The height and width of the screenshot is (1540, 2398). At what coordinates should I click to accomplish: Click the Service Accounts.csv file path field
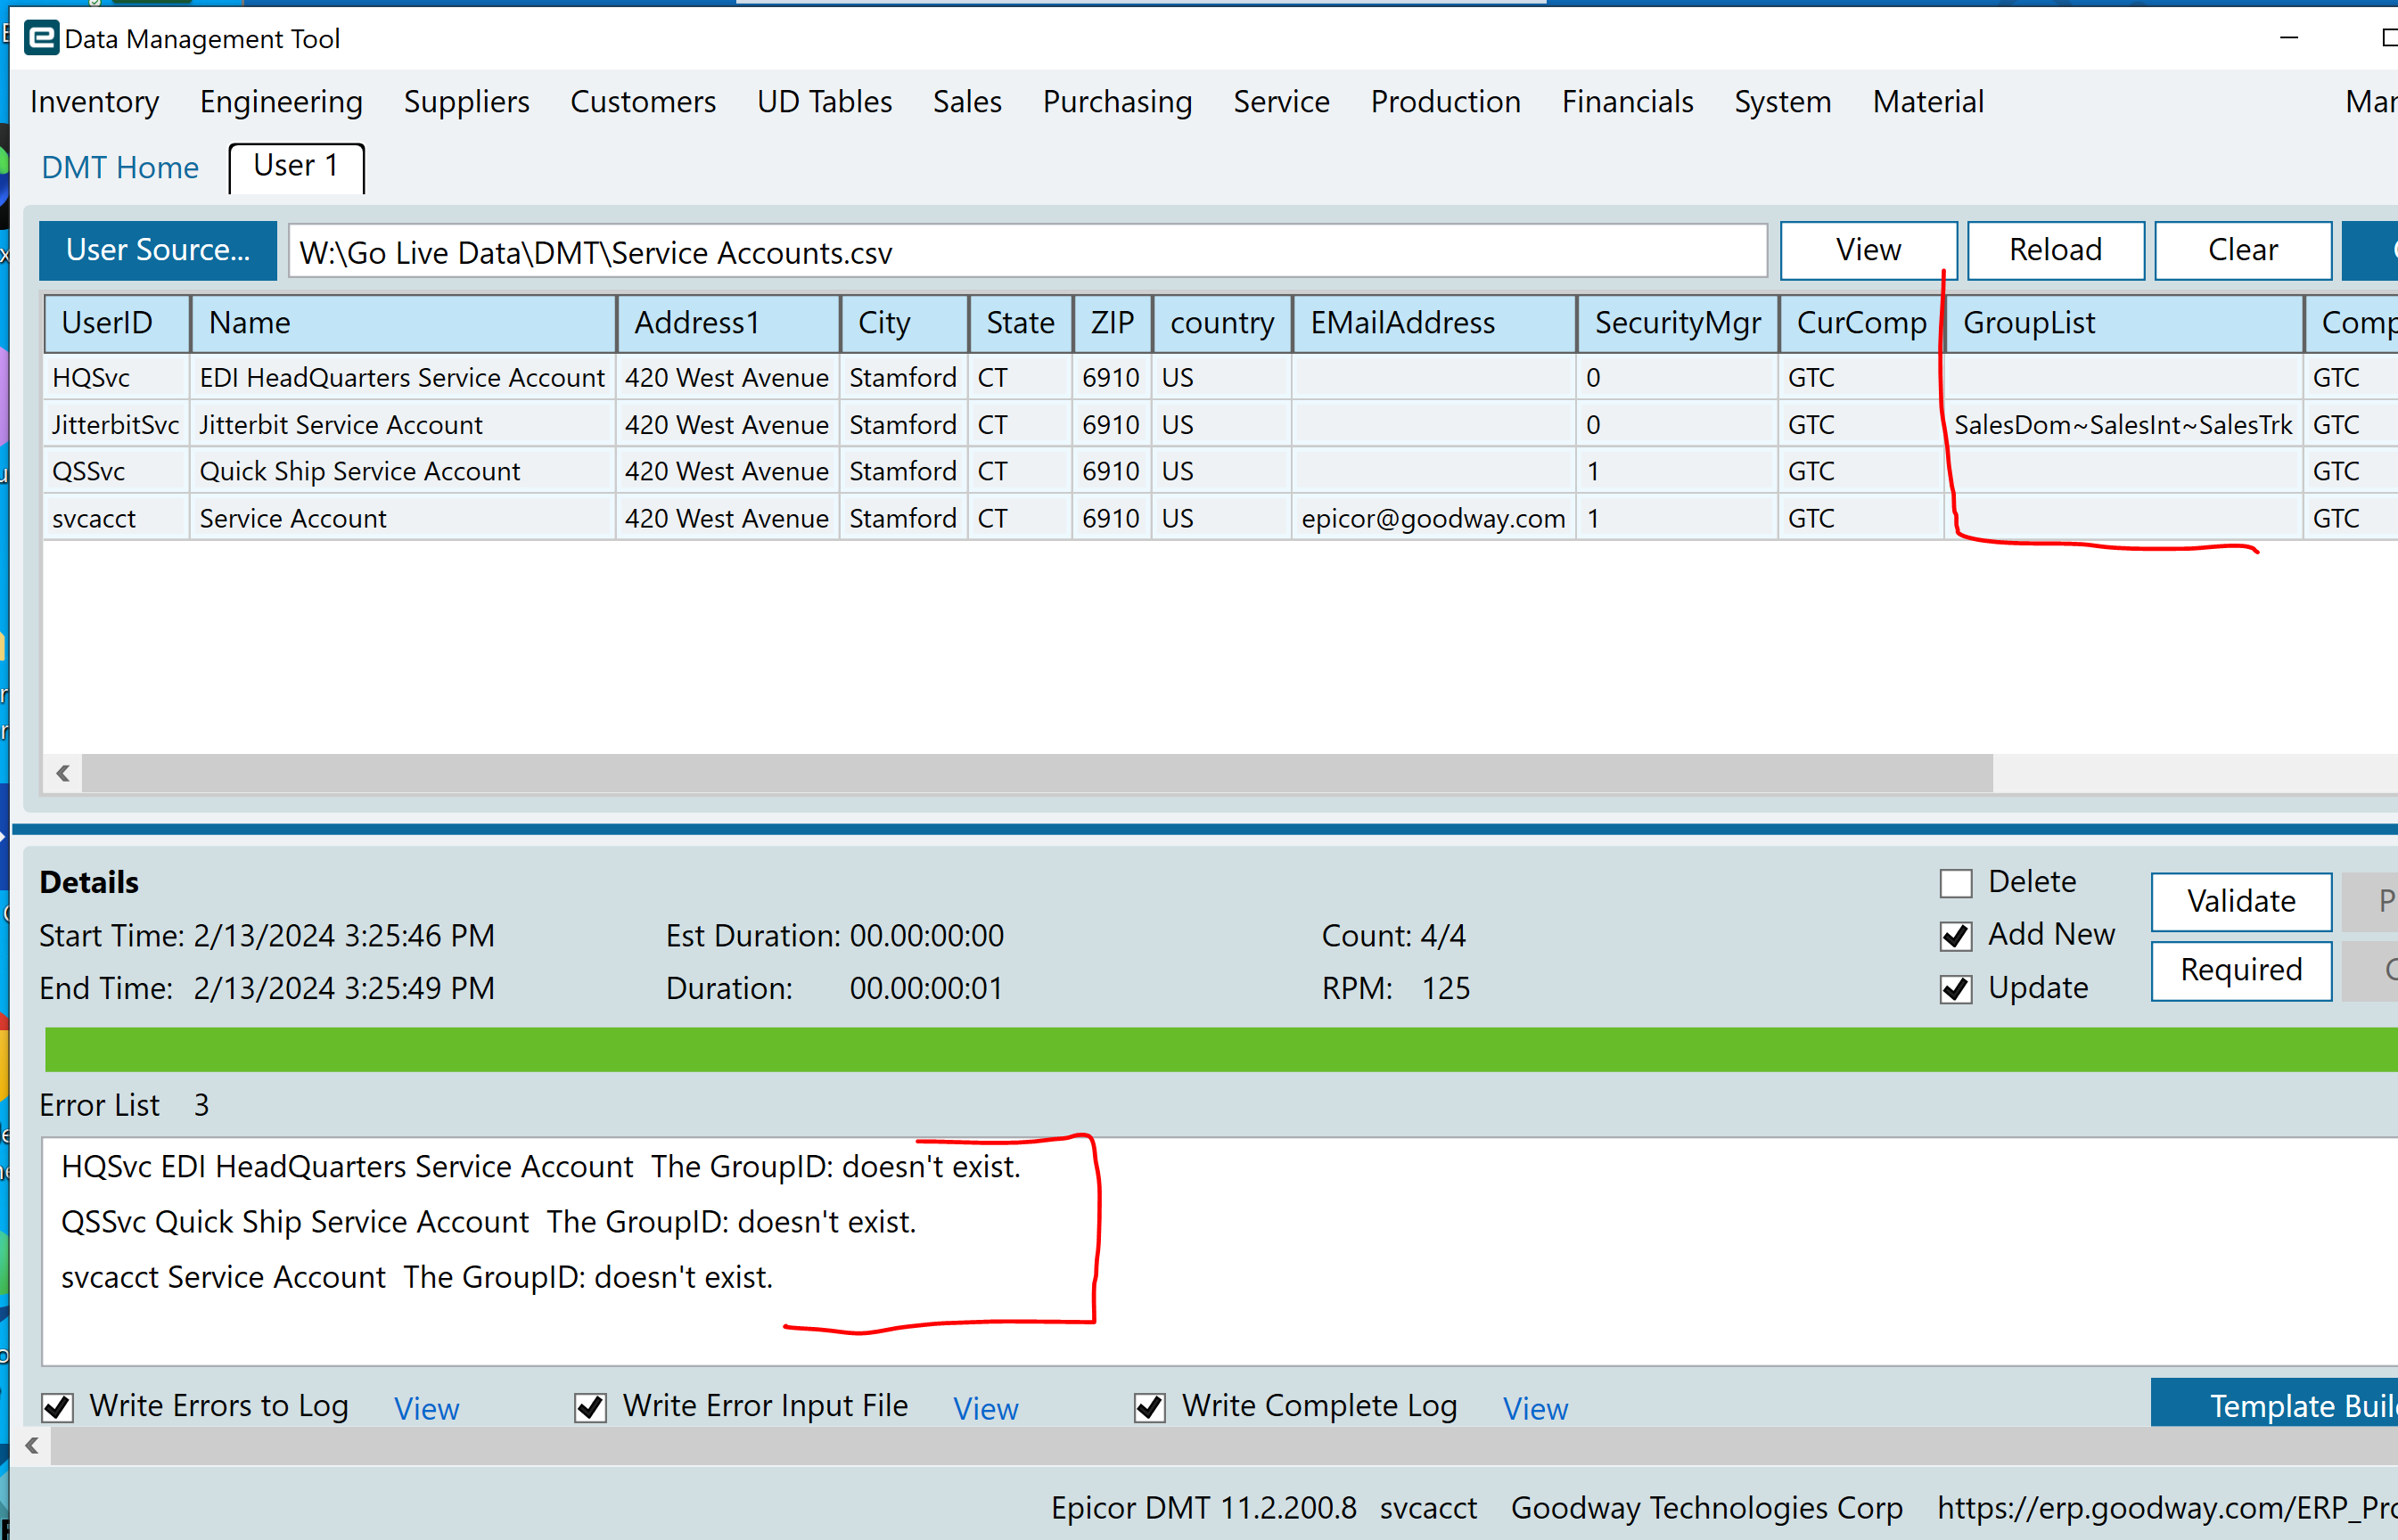(1026, 252)
